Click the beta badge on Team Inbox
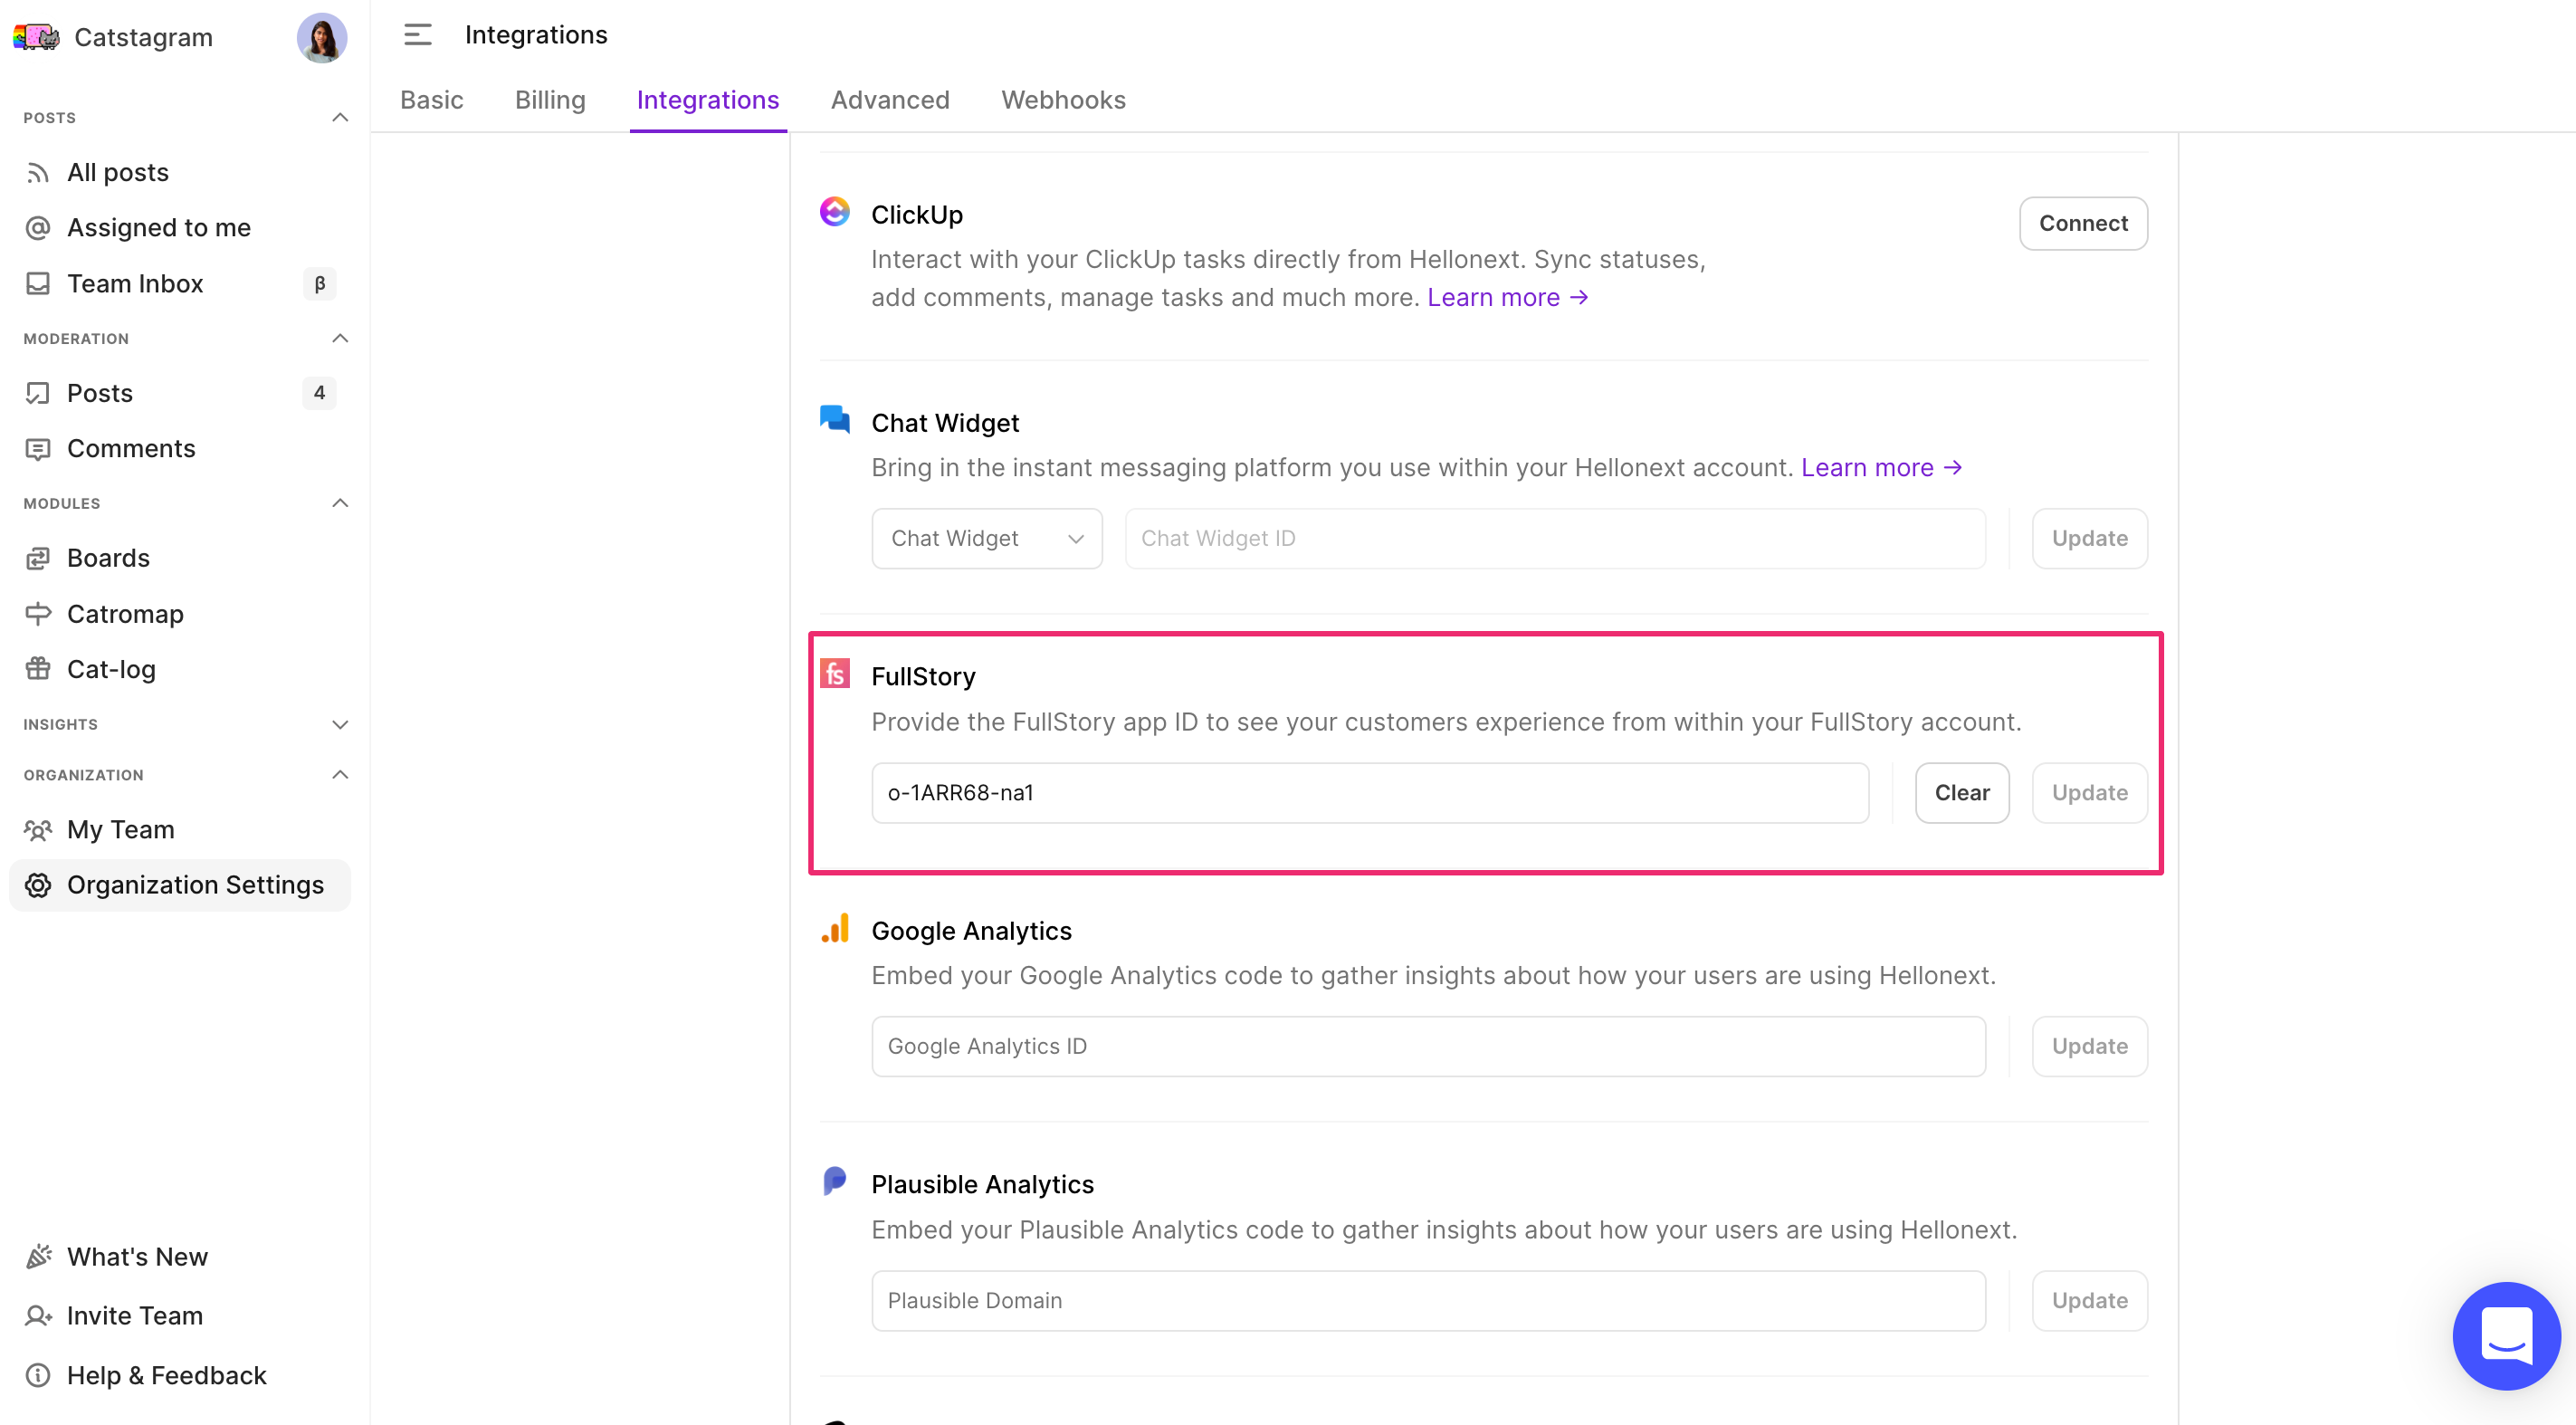Image resolution: width=2576 pixels, height=1425 pixels. [319, 284]
